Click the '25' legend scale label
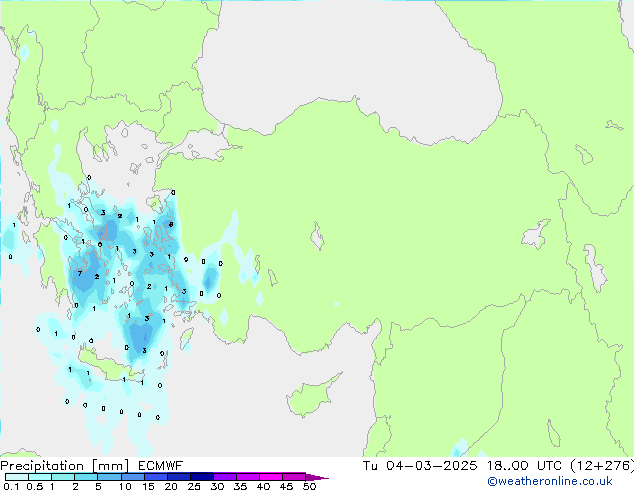This screenshot has height=490, width=634. click(194, 486)
